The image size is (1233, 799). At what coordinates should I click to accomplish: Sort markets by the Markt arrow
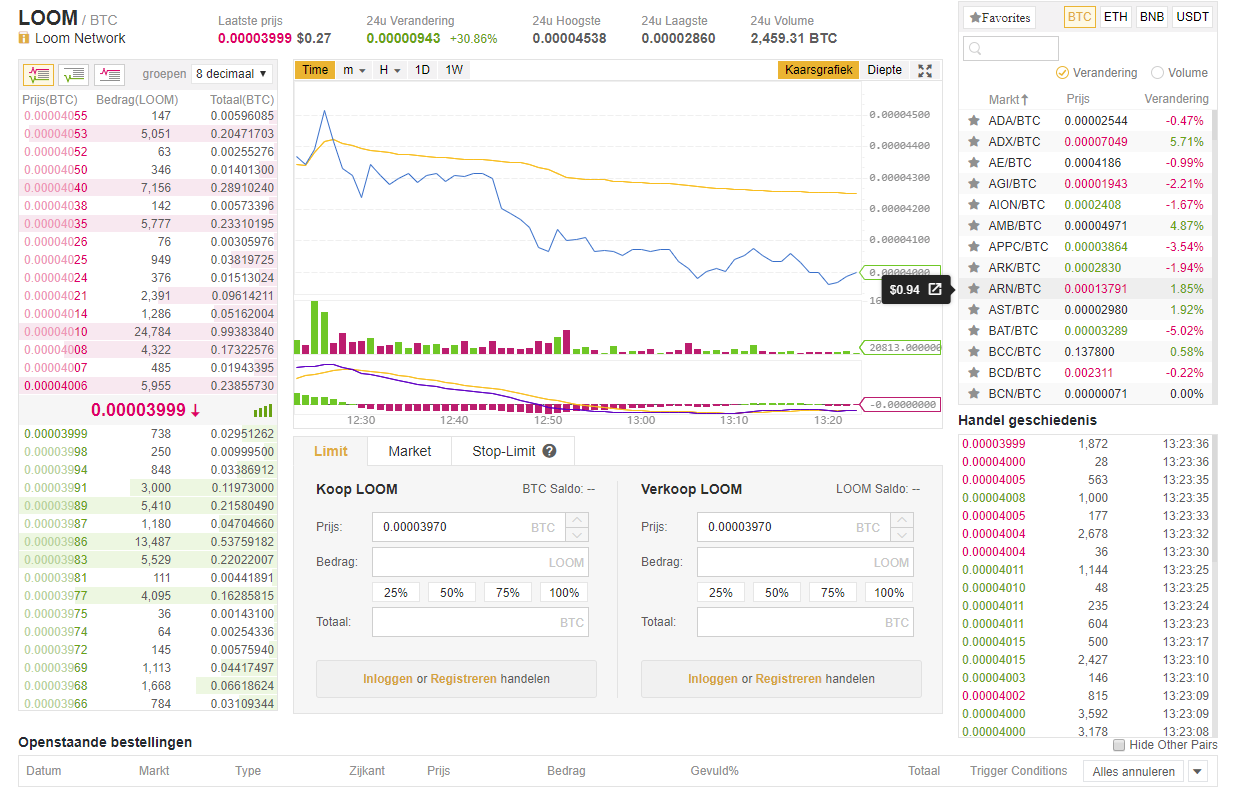[x=1025, y=100]
